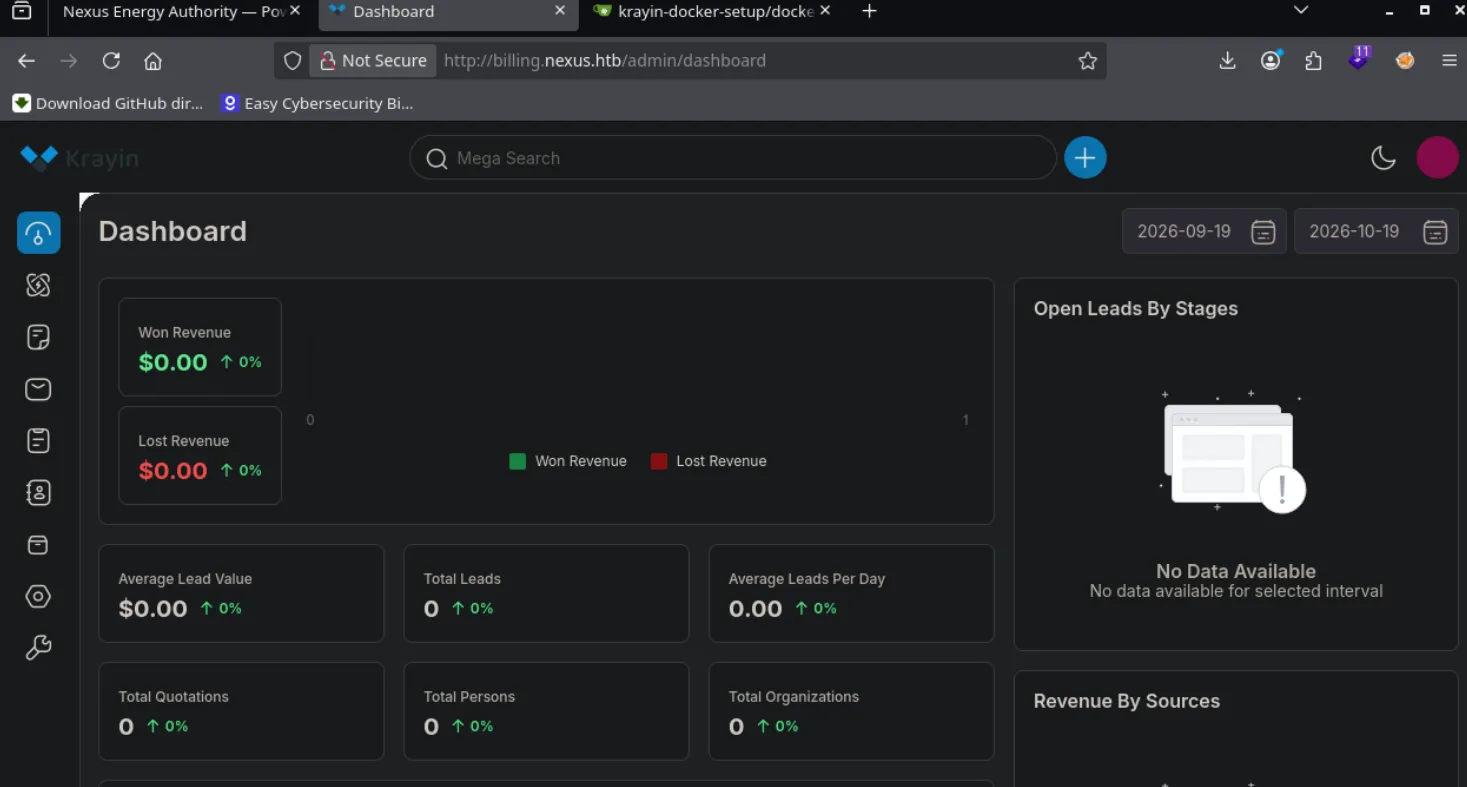1467x787 pixels.
Task: Open the Firefox hamburger application menu
Action: pyautogui.click(x=1449, y=61)
